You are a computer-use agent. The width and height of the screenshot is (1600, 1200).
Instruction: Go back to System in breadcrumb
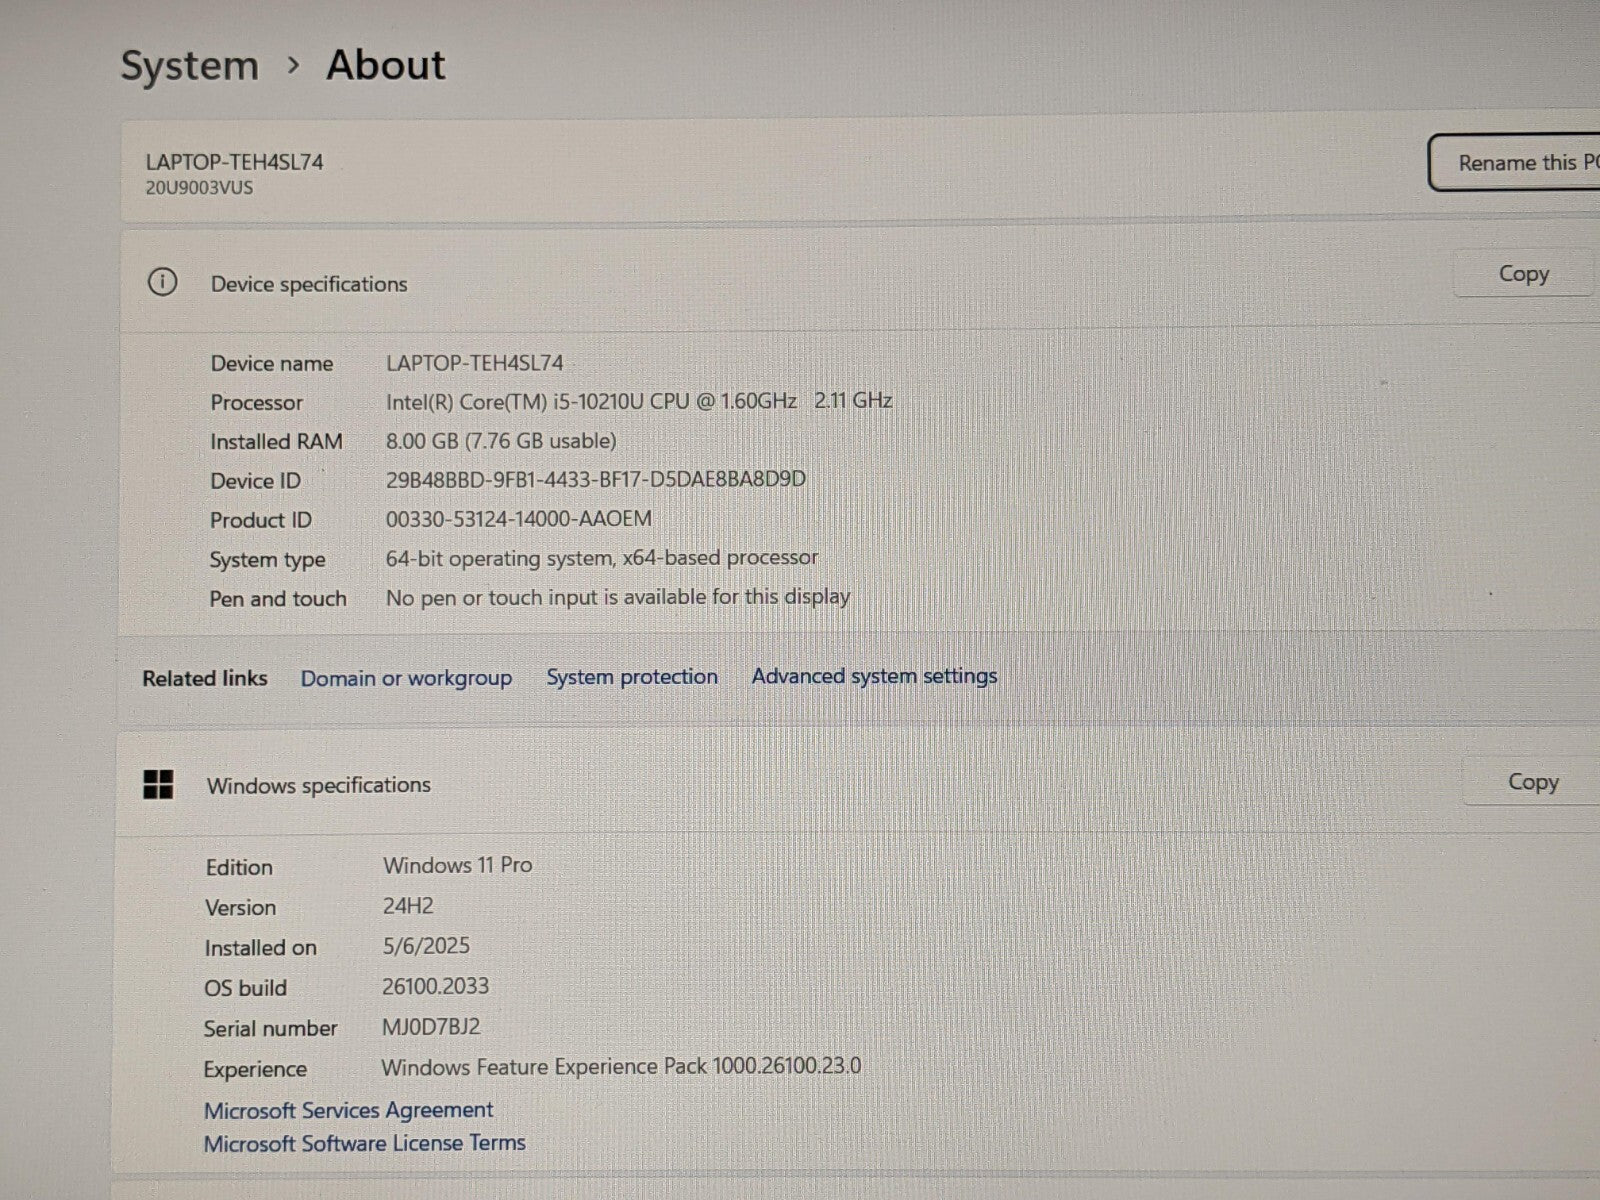[189, 66]
